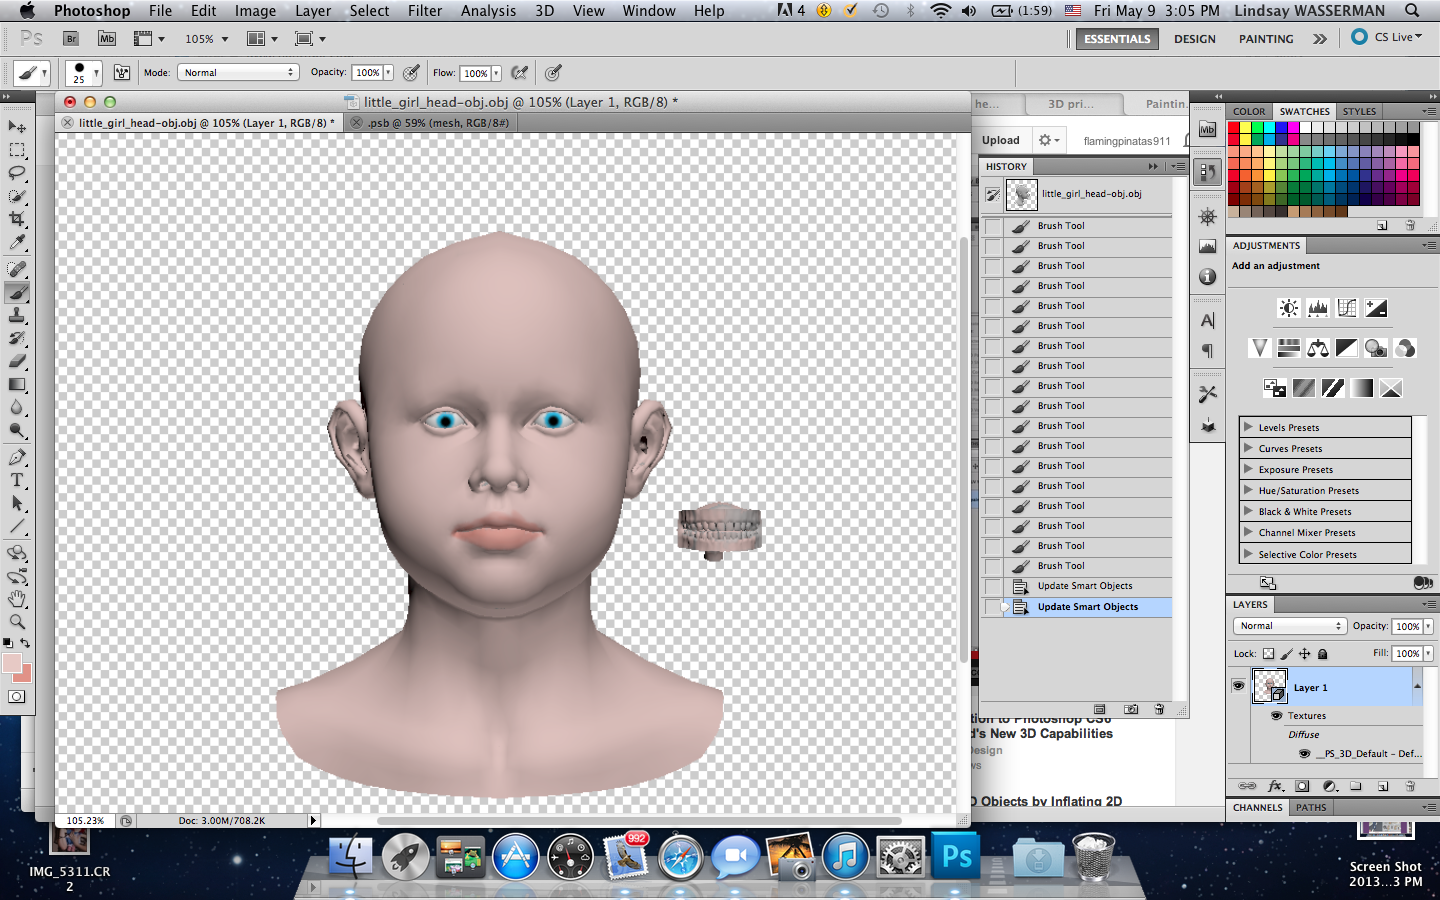The height and width of the screenshot is (900, 1440).
Task: Click the Essentials workspace button
Action: (1117, 39)
